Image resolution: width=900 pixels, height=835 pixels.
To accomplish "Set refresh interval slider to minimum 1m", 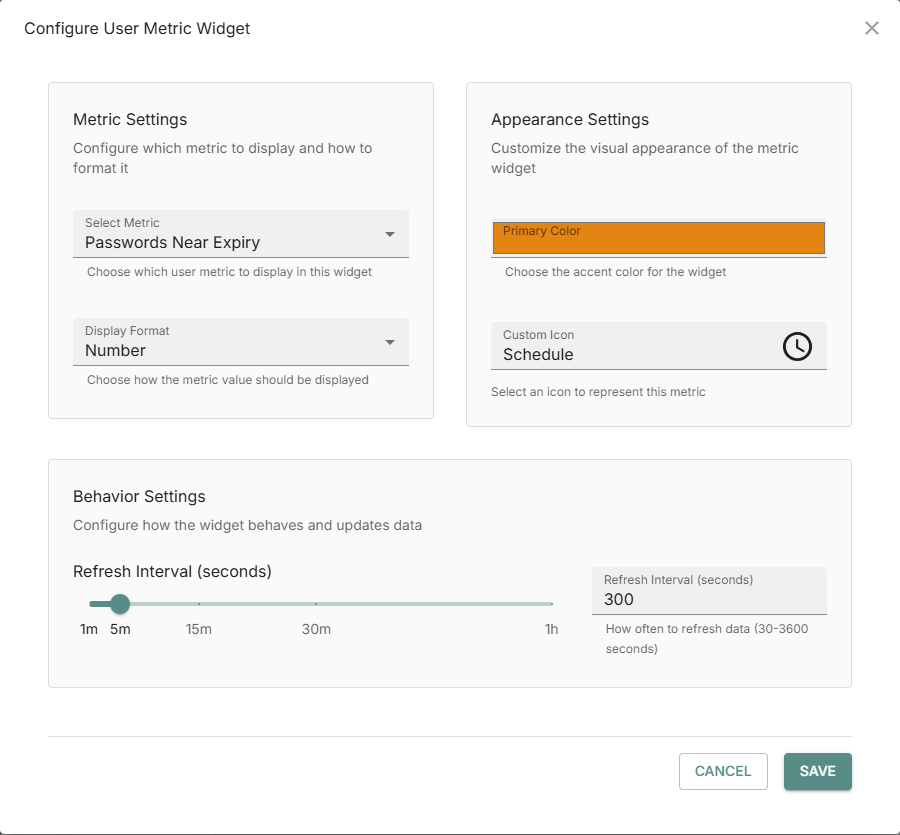I will click(x=90, y=604).
